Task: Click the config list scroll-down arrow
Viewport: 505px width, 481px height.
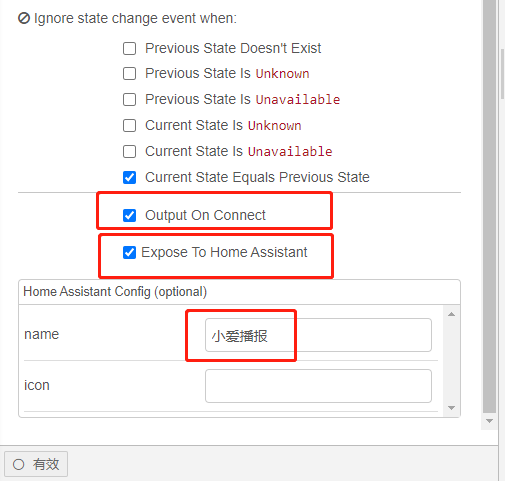Action: point(452,408)
